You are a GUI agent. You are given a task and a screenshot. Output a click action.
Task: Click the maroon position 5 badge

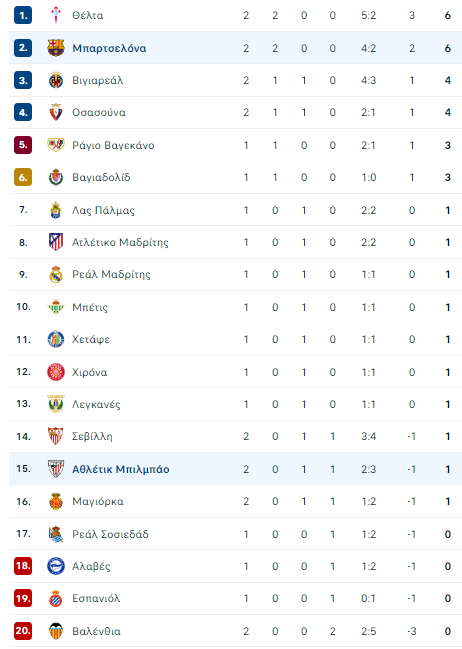click(x=23, y=145)
